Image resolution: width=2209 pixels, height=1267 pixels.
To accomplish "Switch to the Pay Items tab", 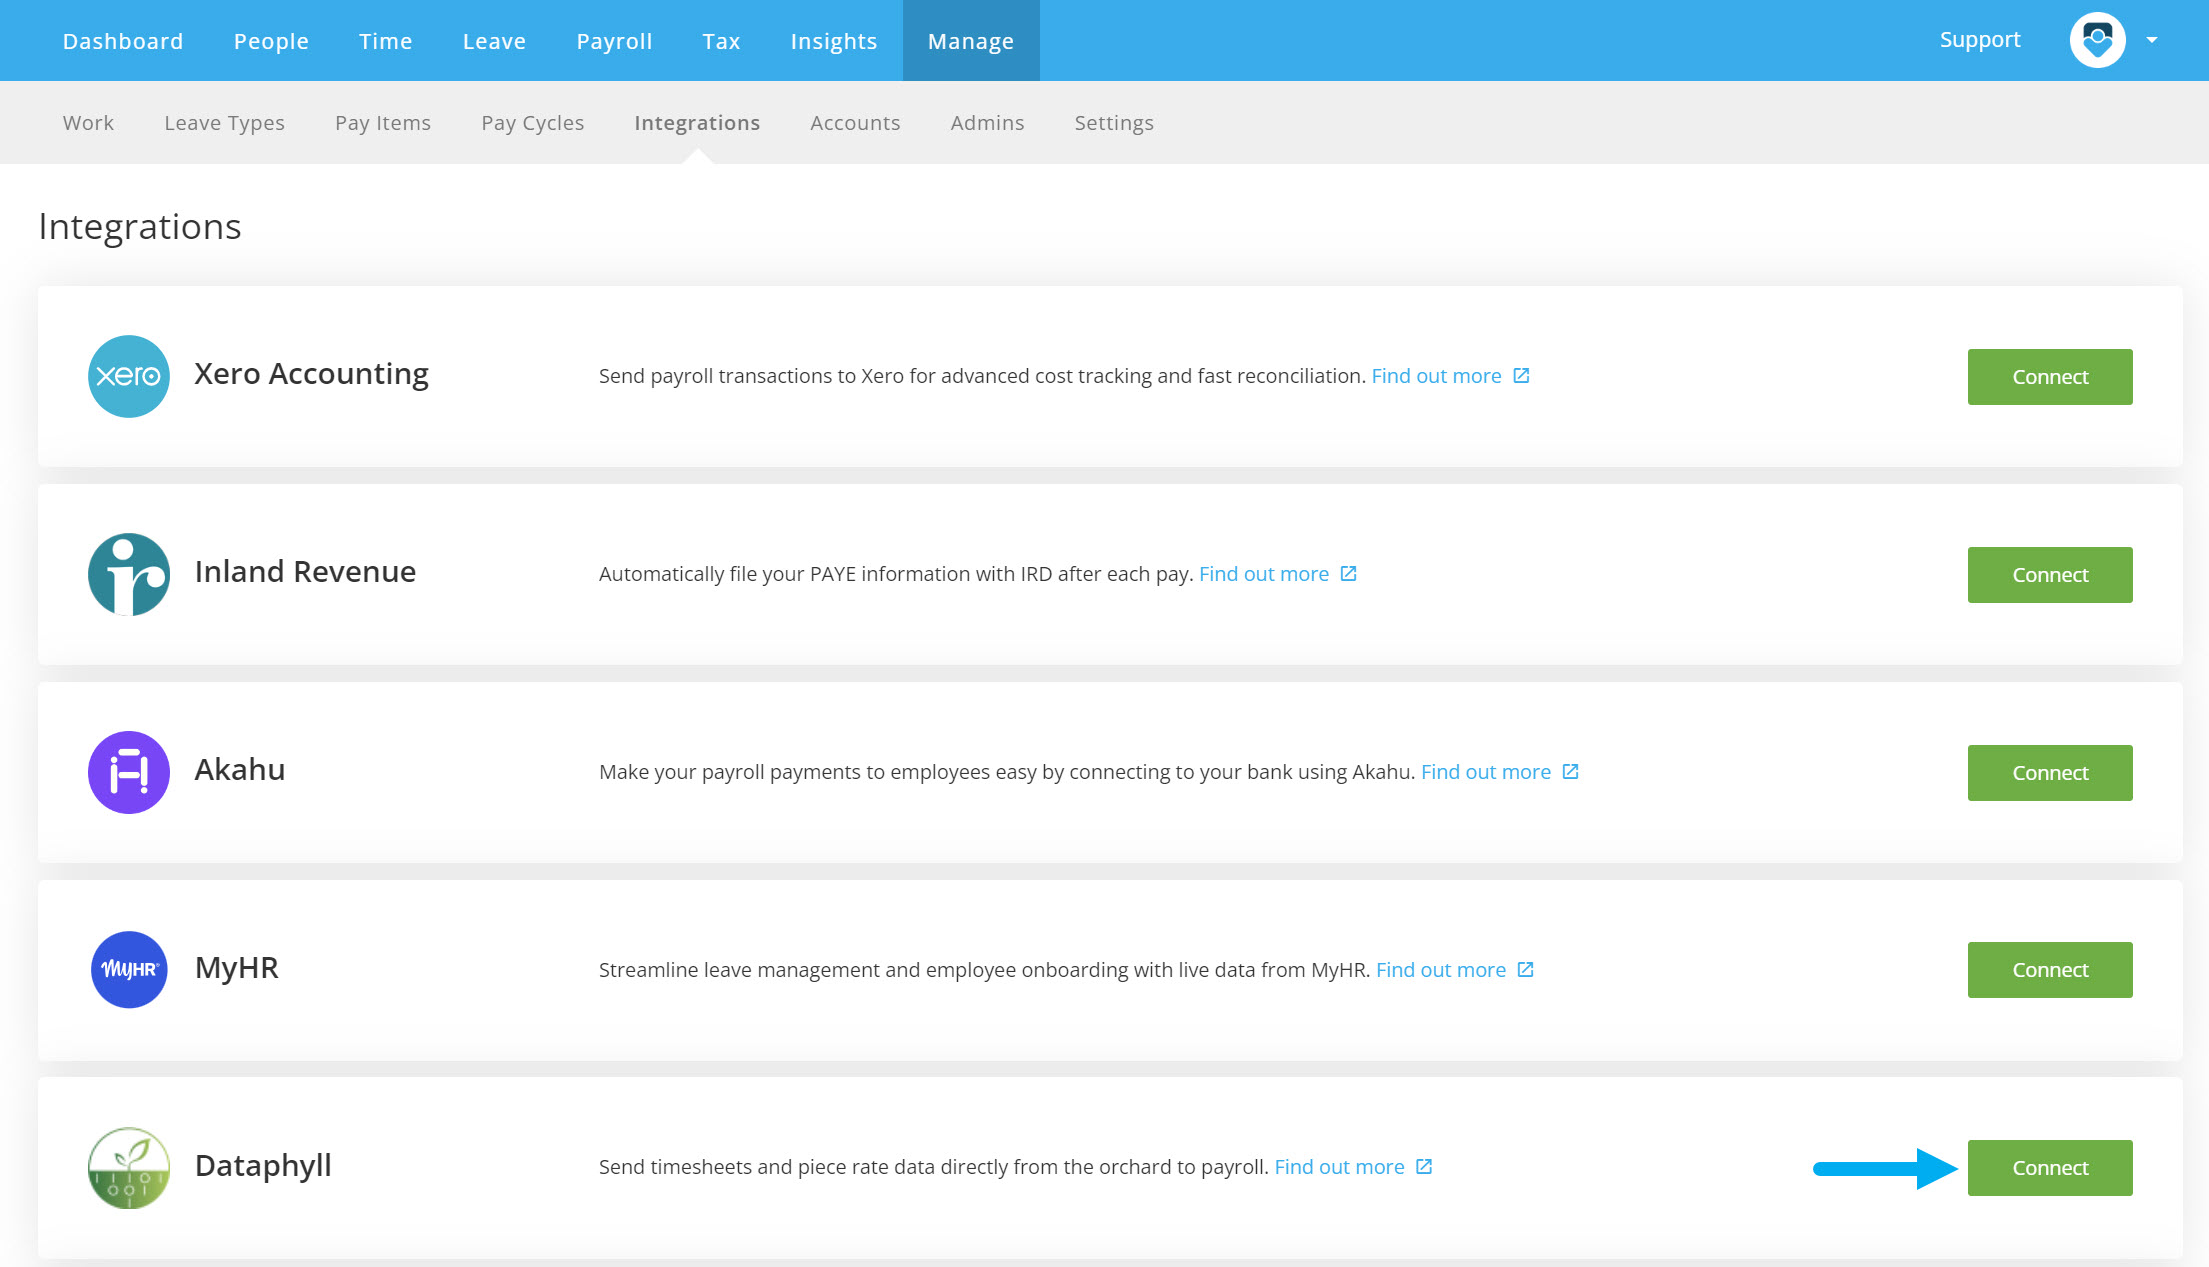I will [383, 123].
